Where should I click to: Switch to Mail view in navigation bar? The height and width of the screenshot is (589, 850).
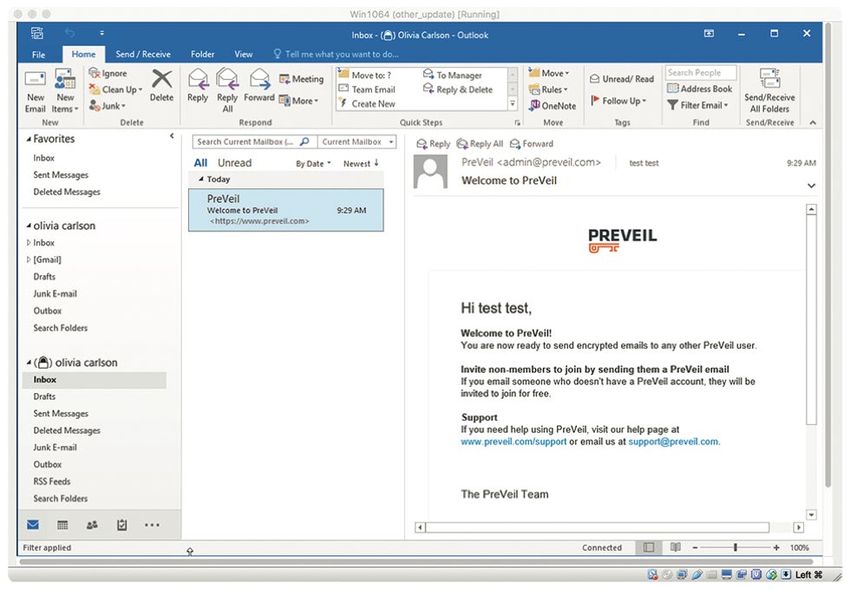(x=33, y=525)
